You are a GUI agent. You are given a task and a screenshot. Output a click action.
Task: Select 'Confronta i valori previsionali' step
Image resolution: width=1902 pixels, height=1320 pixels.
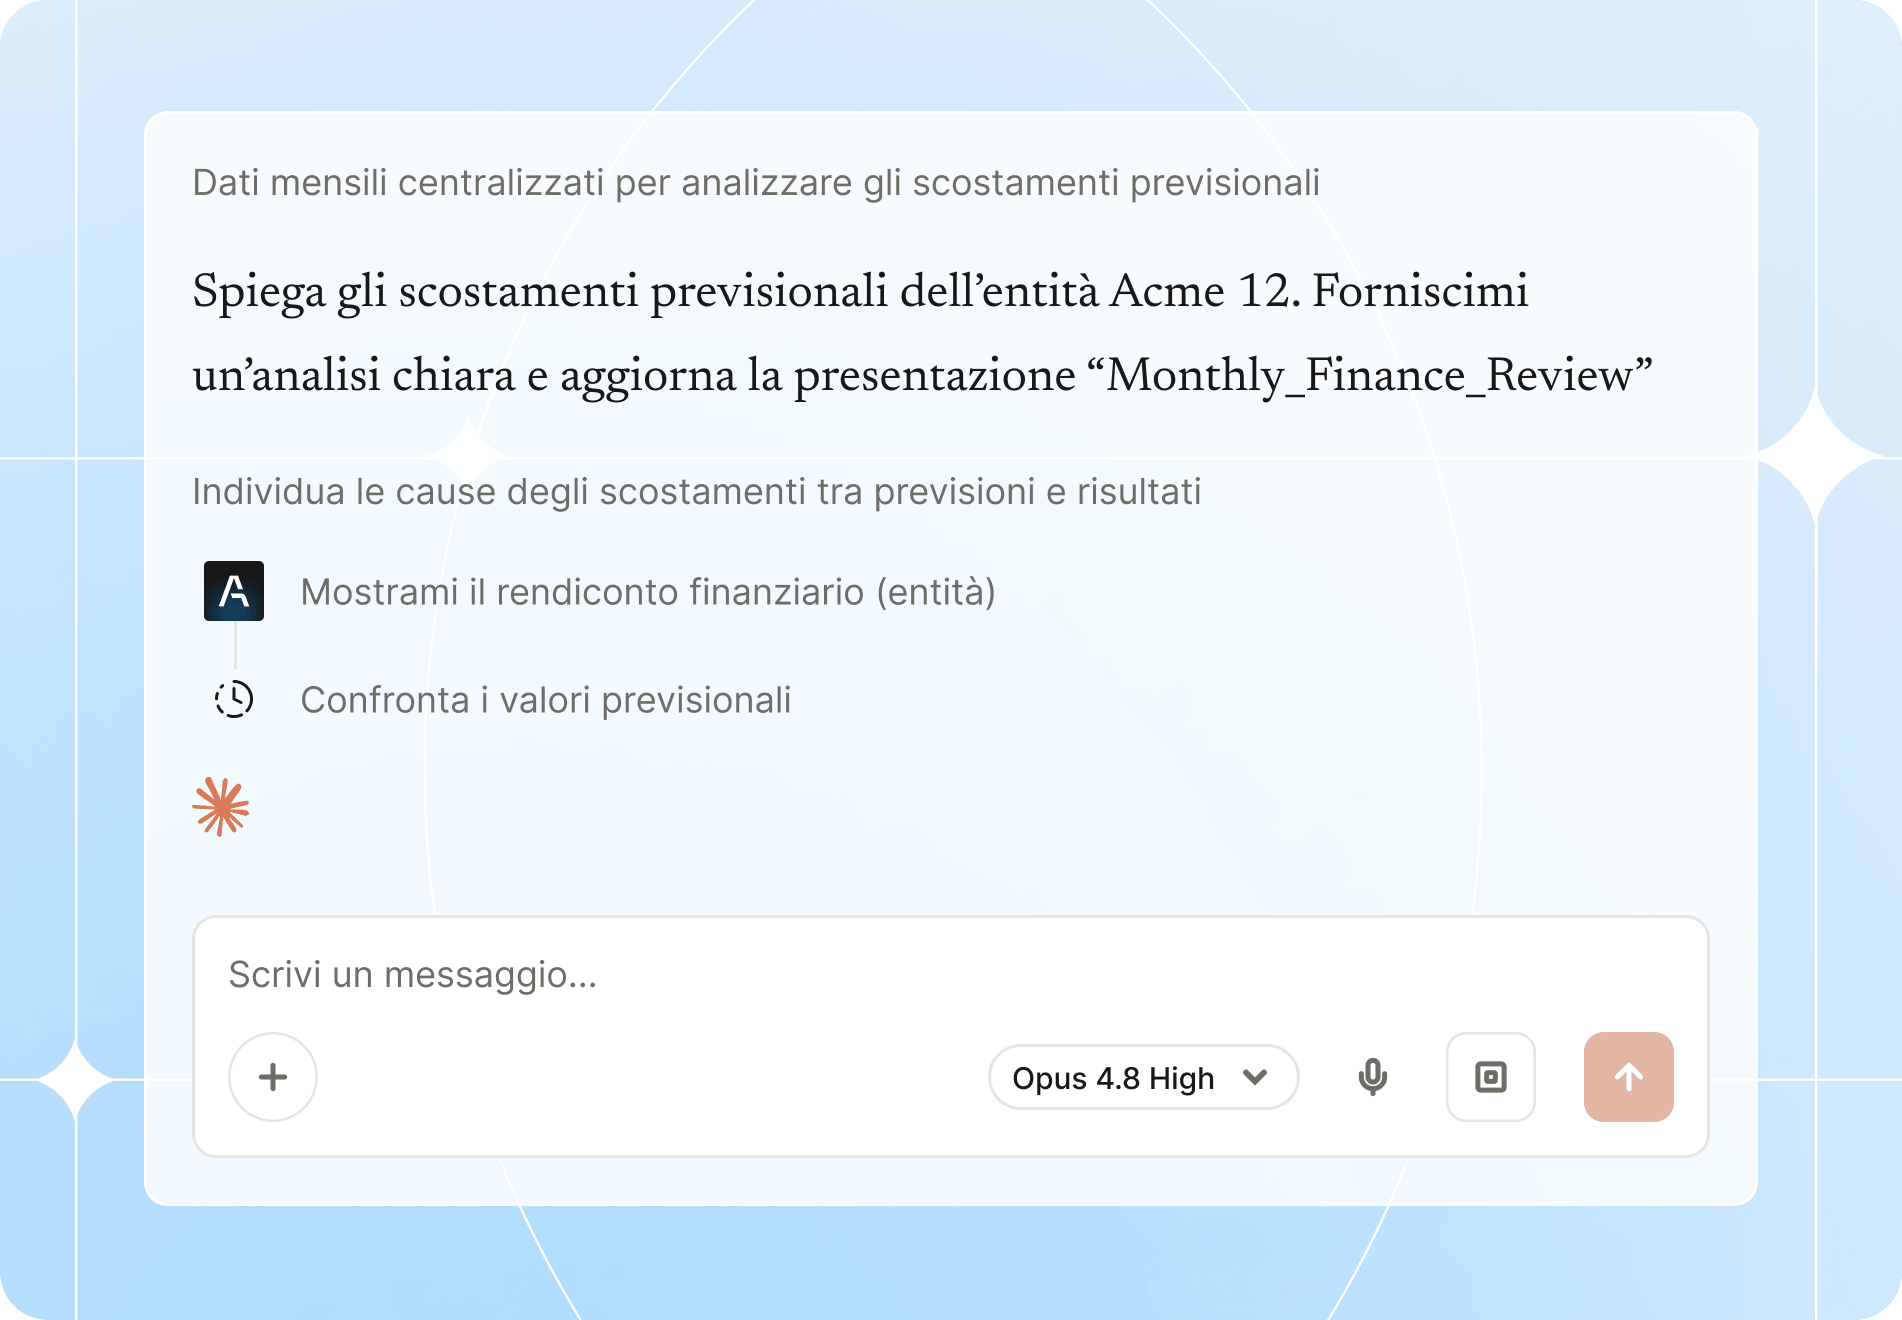click(546, 700)
